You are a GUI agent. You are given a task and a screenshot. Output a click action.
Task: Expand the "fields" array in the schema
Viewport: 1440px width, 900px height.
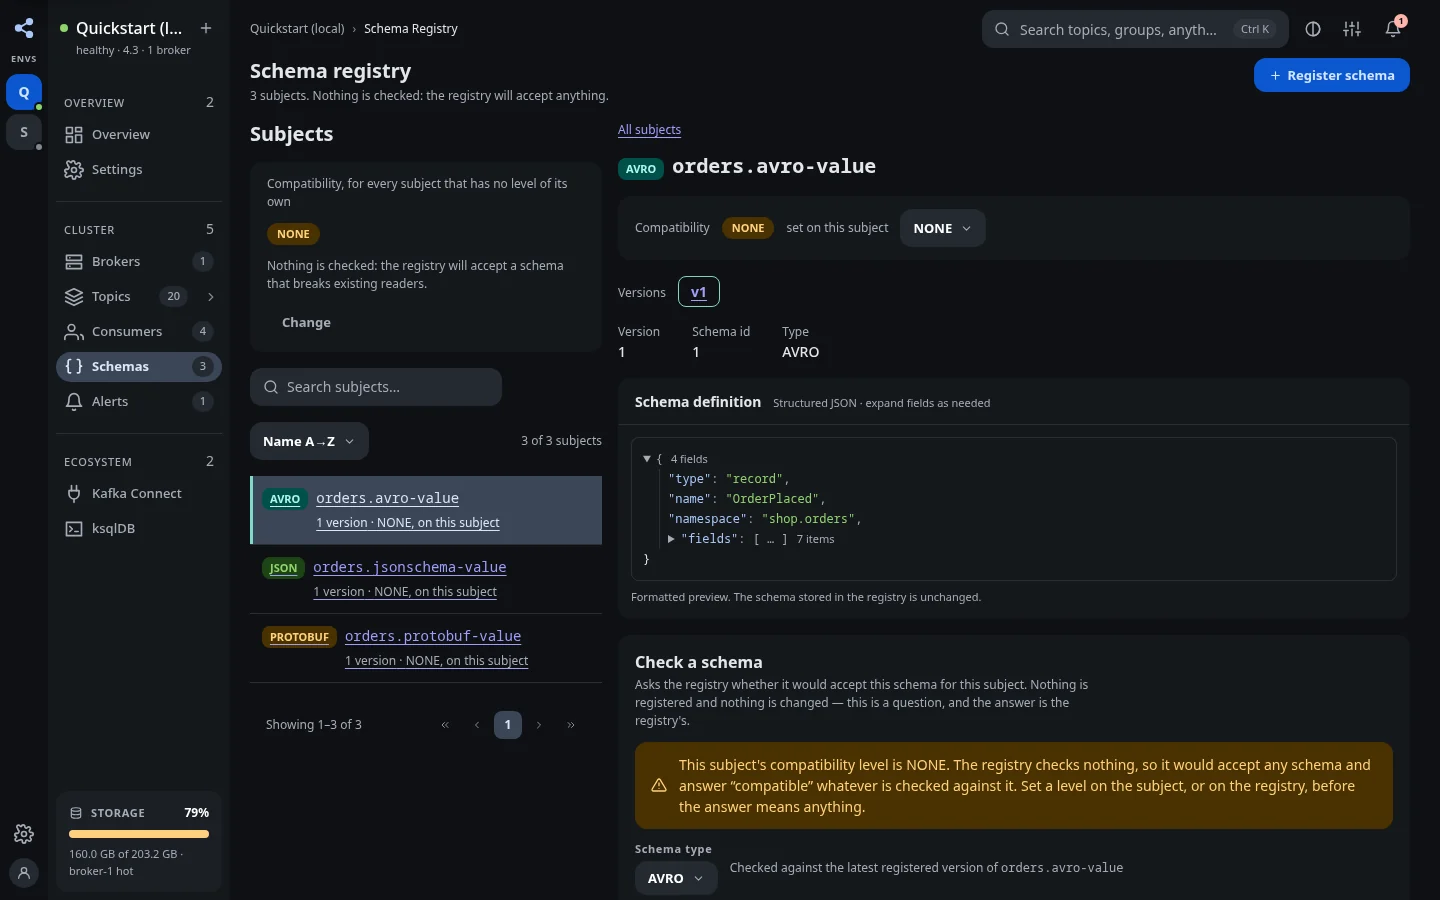tap(671, 539)
